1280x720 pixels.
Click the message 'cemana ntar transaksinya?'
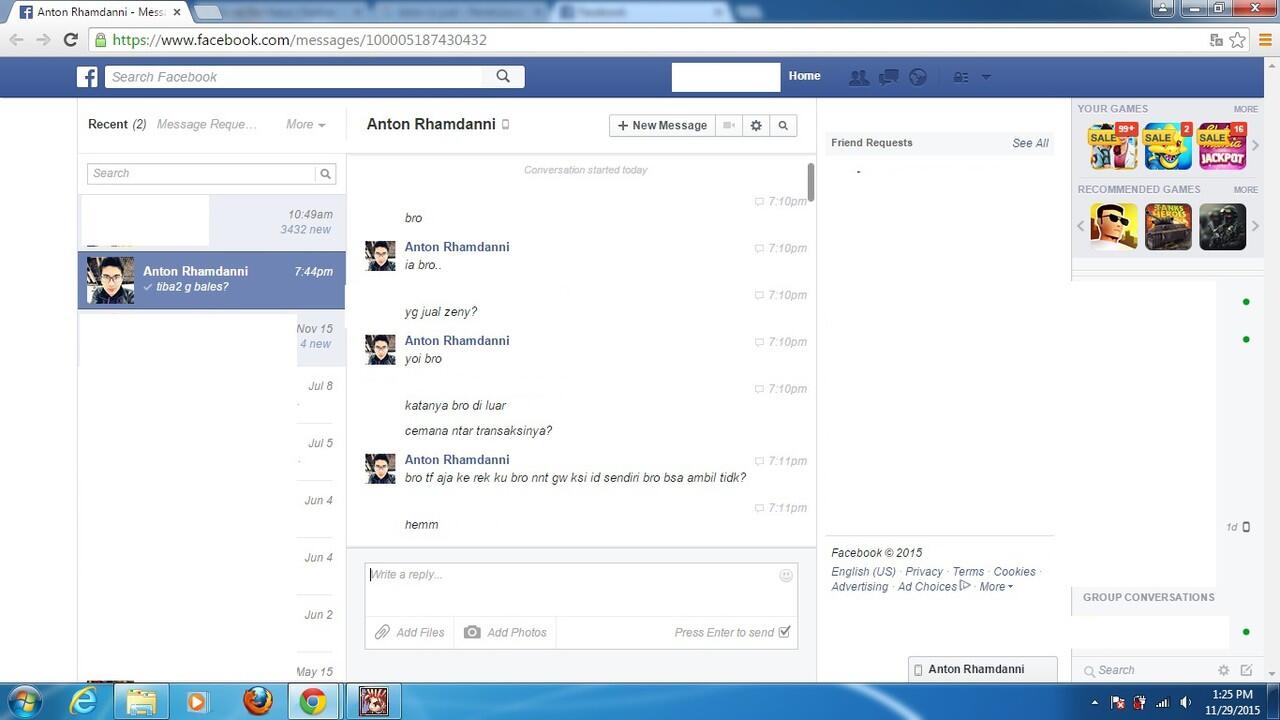click(x=478, y=431)
